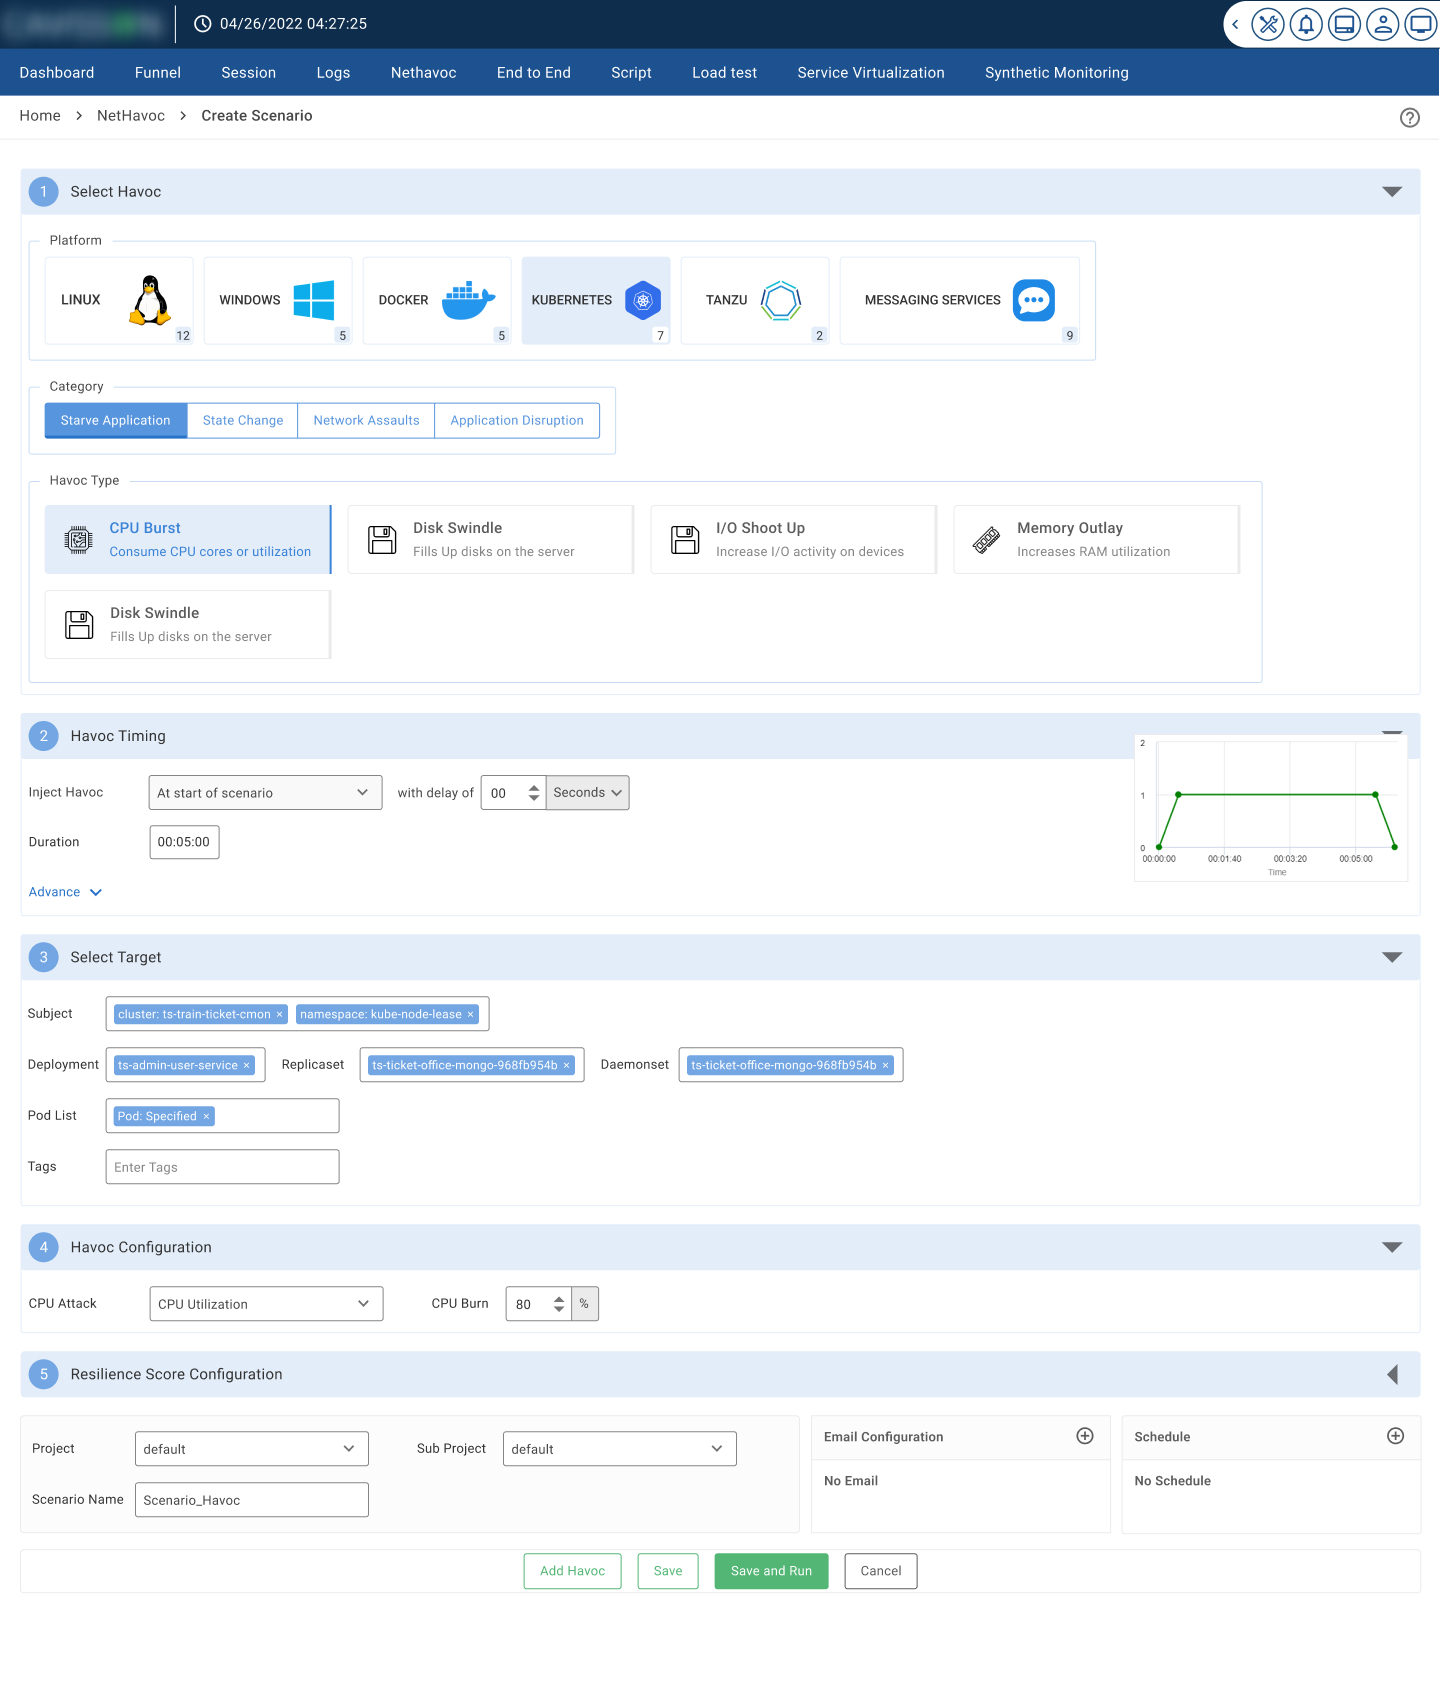Click the user profile icon
The height and width of the screenshot is (1686, 1440).
coord(1383,24)
